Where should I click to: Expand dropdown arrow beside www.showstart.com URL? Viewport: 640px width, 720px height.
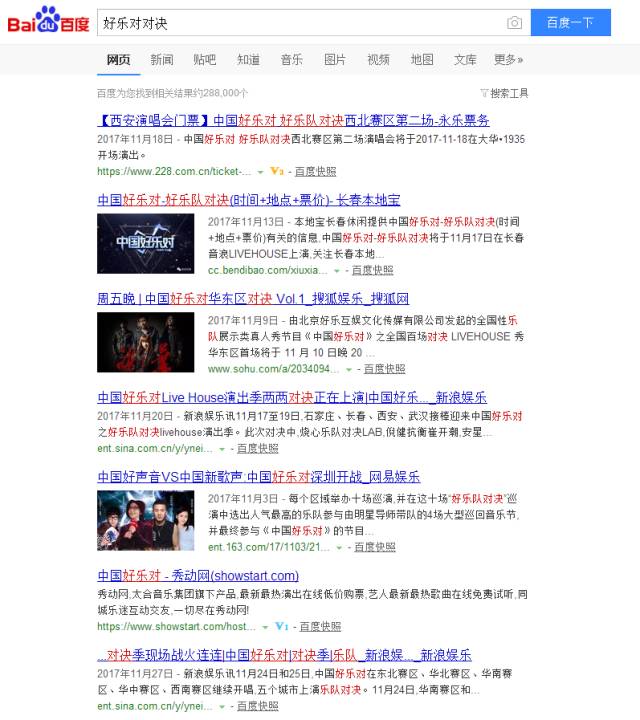coord(265,627)
